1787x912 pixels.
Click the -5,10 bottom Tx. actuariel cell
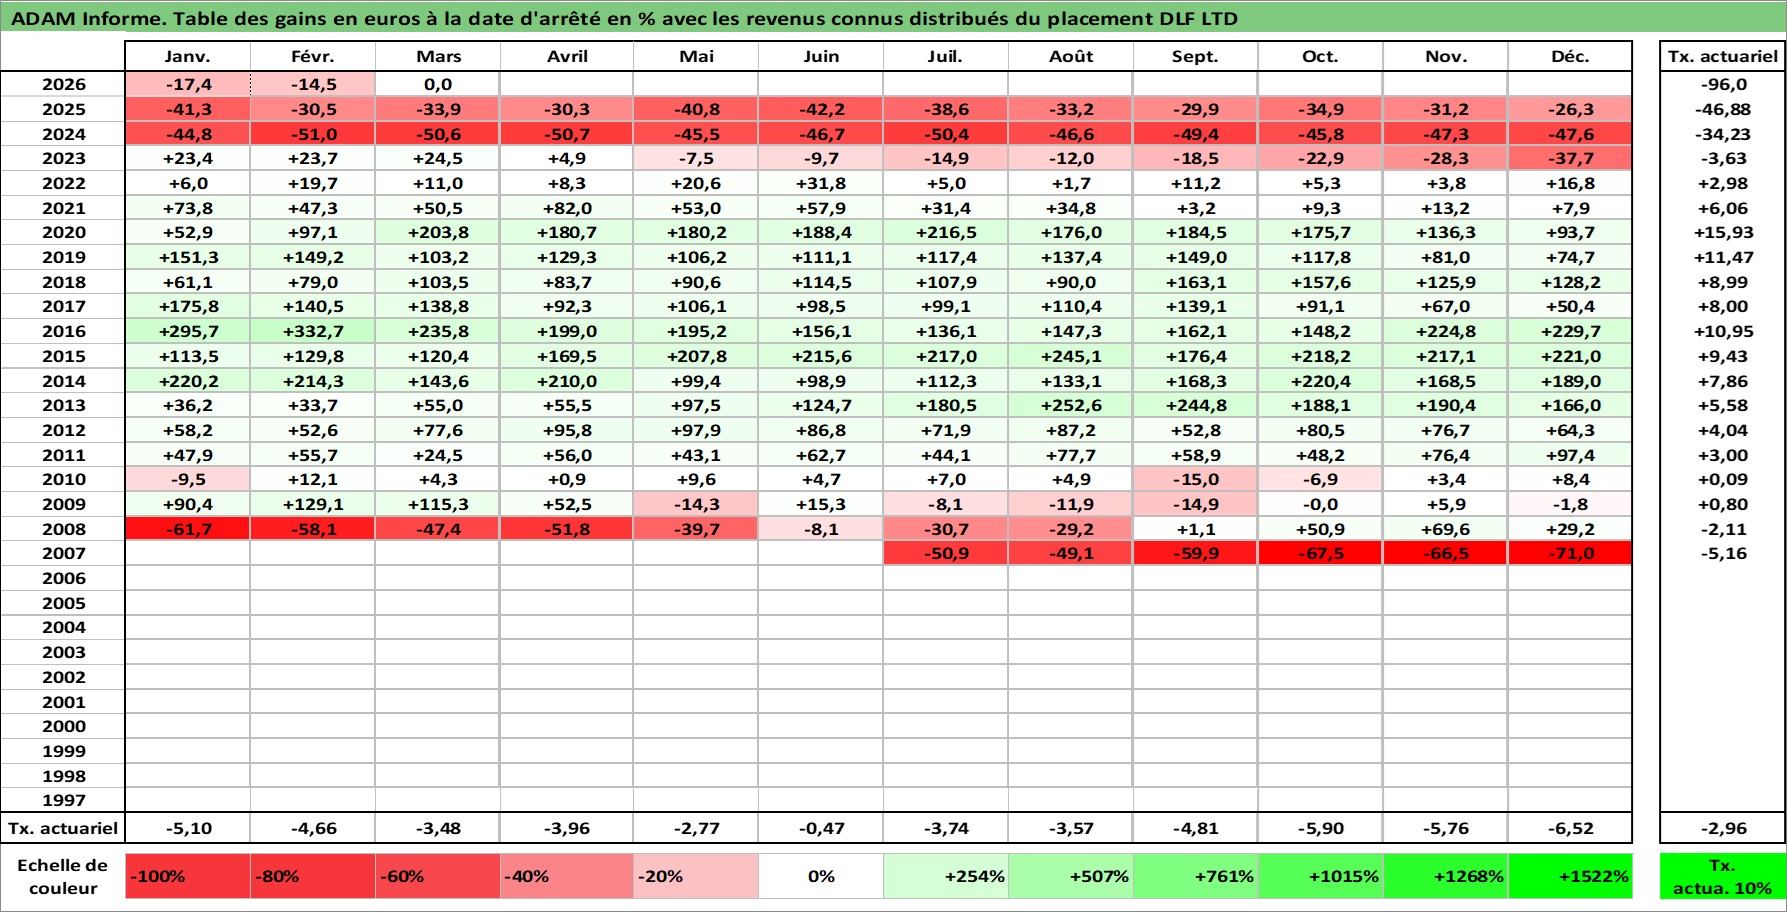pos(188,828)
